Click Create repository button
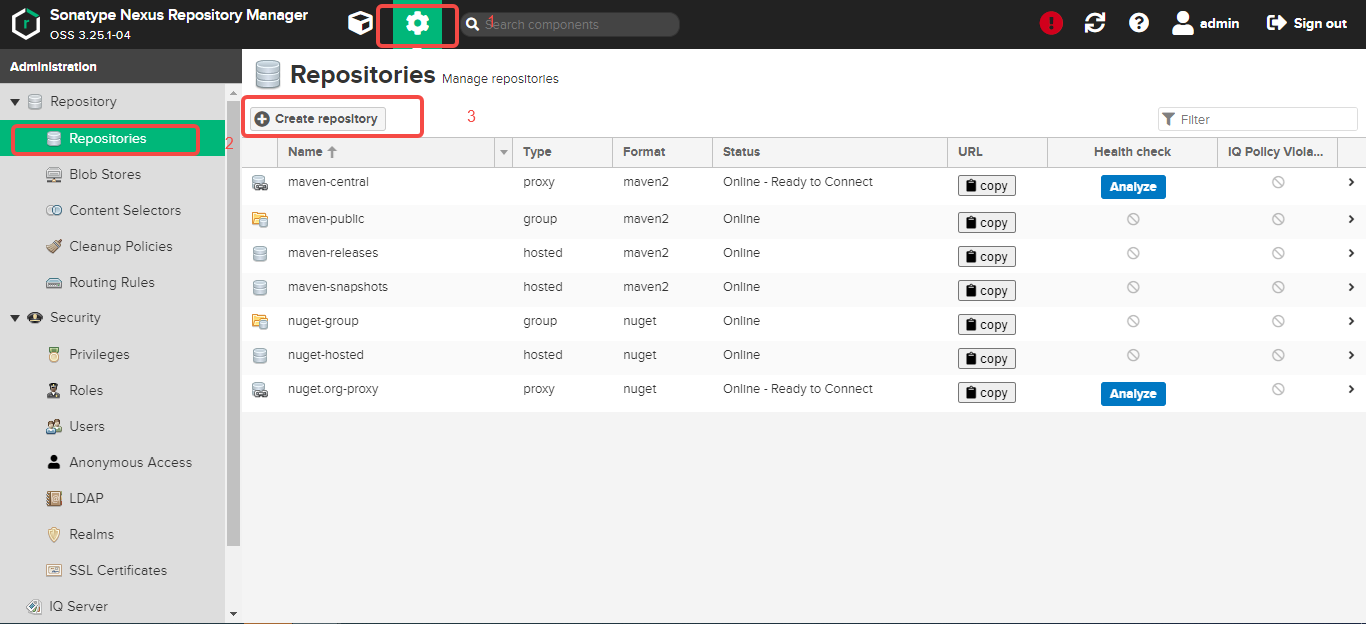 click(317, 118)
